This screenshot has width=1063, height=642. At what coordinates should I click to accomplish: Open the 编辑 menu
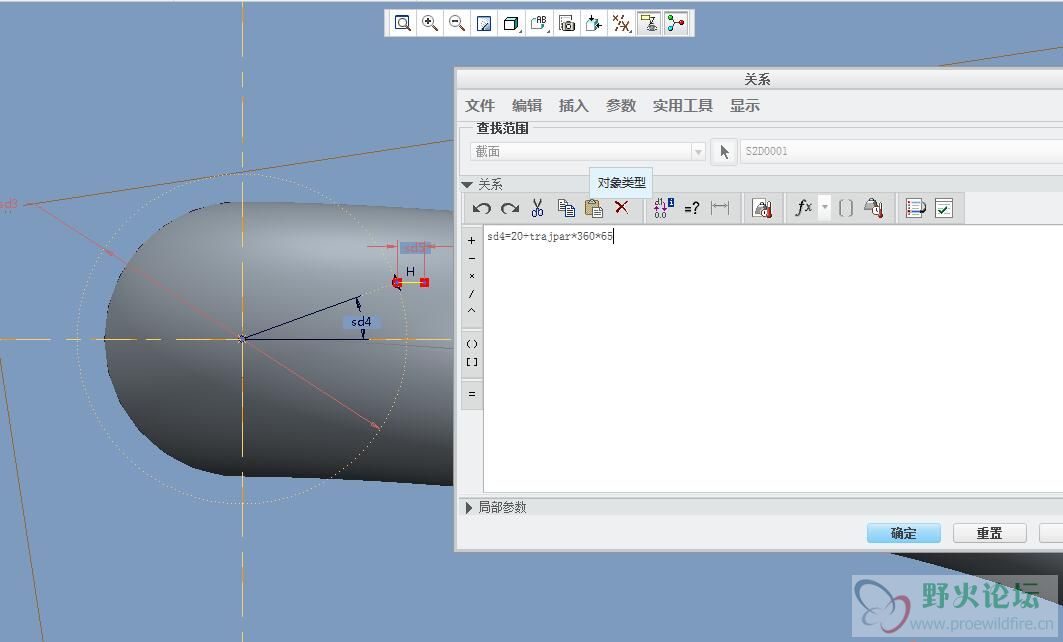pos(527,106)
